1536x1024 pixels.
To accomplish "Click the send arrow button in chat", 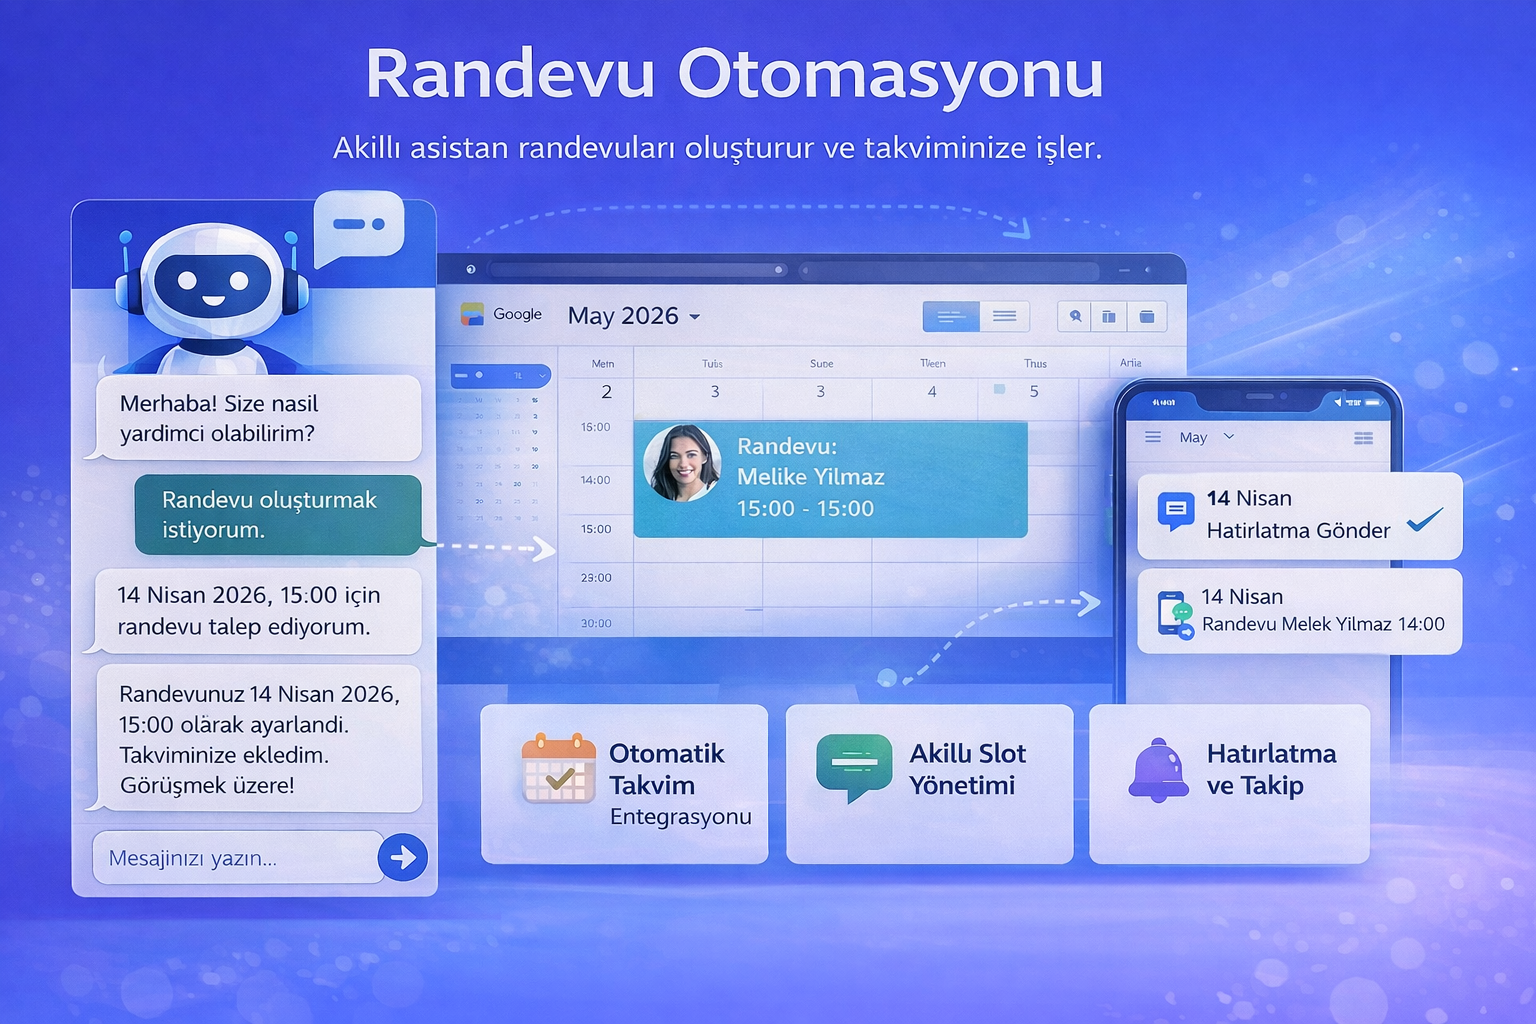I will click(403, 857).
